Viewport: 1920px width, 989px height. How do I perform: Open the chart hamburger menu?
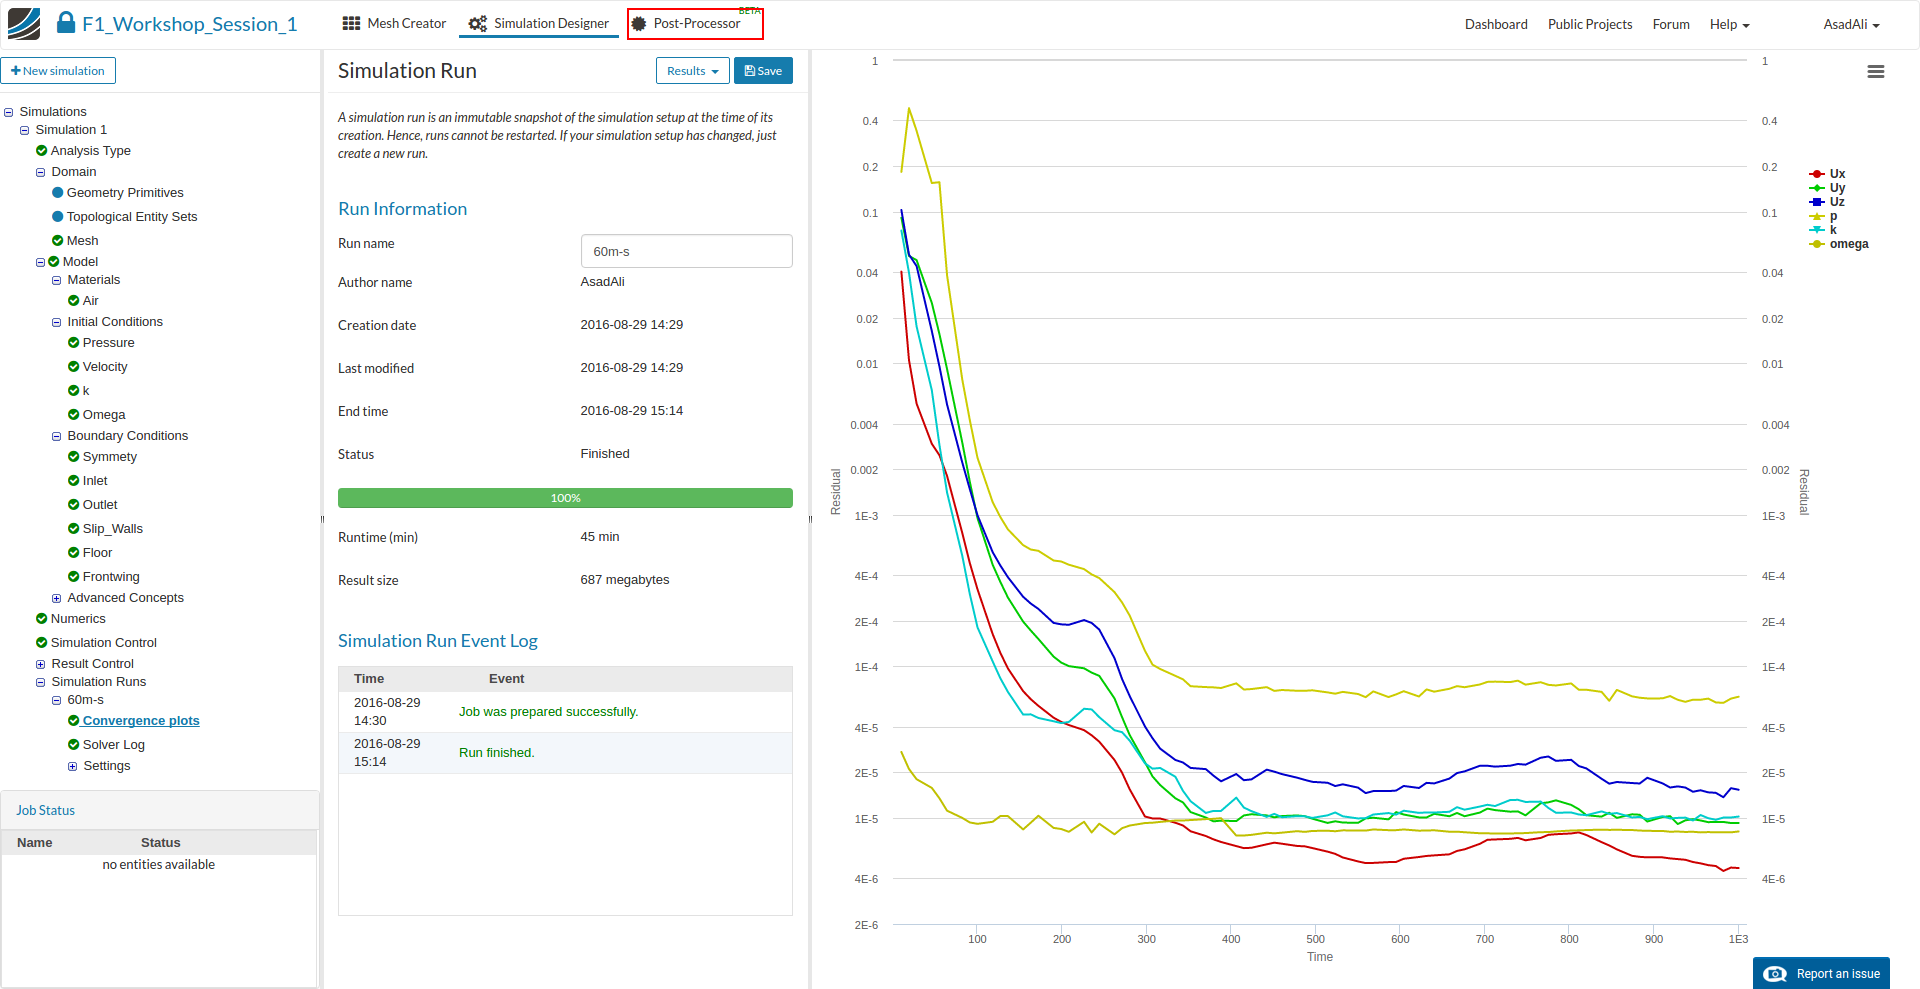pos(1875,72)
